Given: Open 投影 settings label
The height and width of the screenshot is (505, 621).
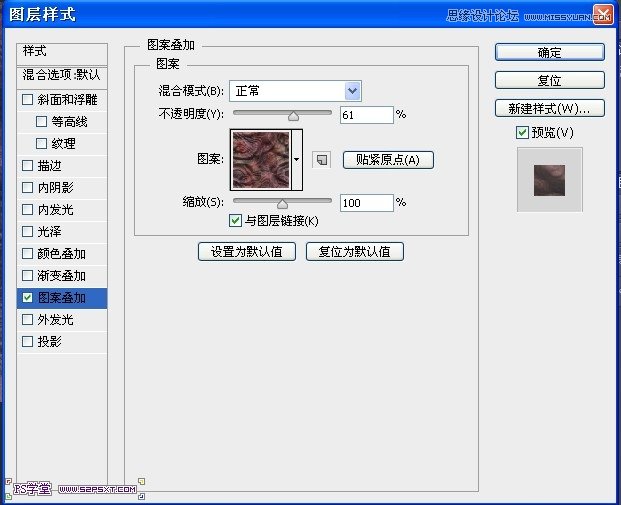Looking at the screenshot, I should [x=50, y=341].
